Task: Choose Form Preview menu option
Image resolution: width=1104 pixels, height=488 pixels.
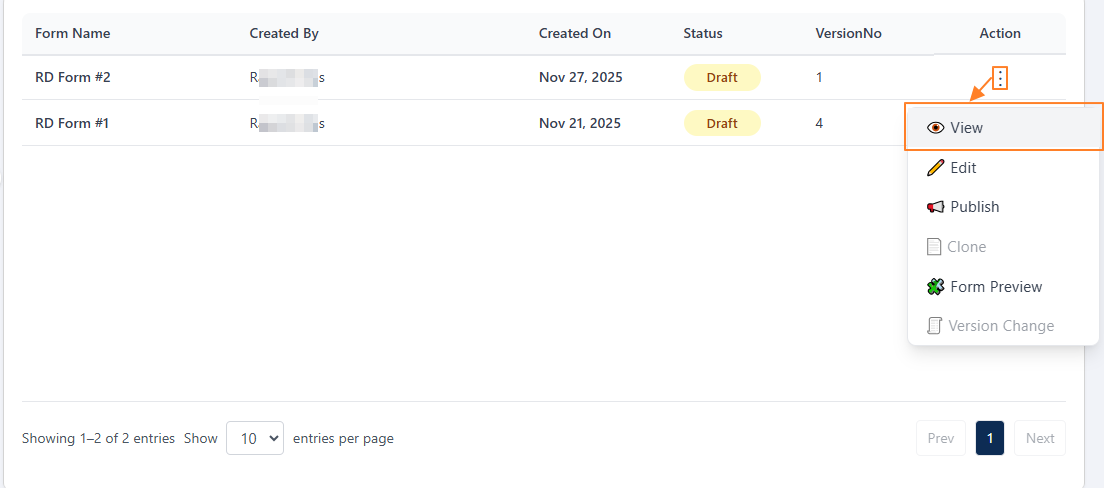Action: pos(996,287)
